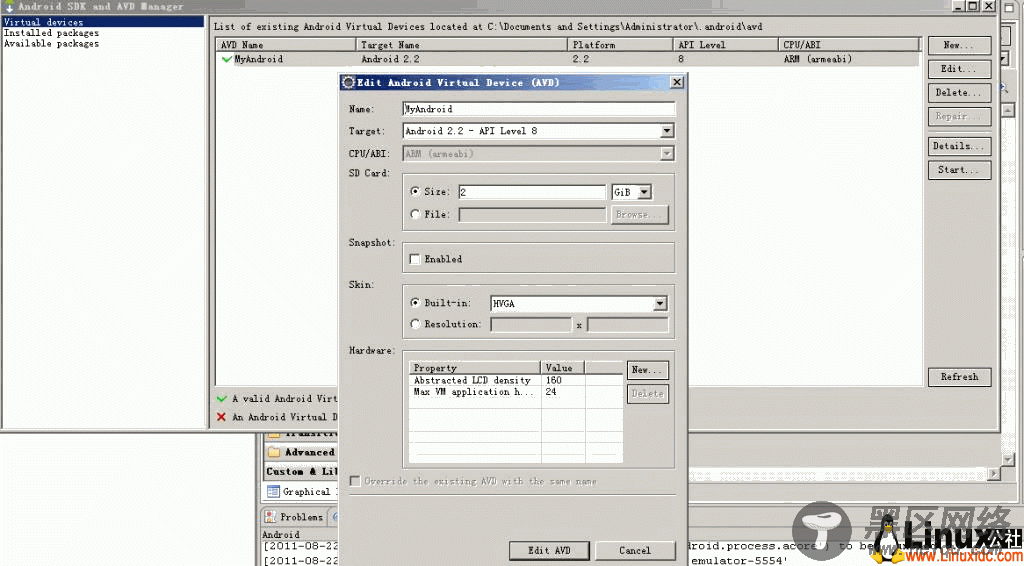Open the Target dropdown Android 2.2
This screenshot has height=566, width=1024.
tap(539, 131)
